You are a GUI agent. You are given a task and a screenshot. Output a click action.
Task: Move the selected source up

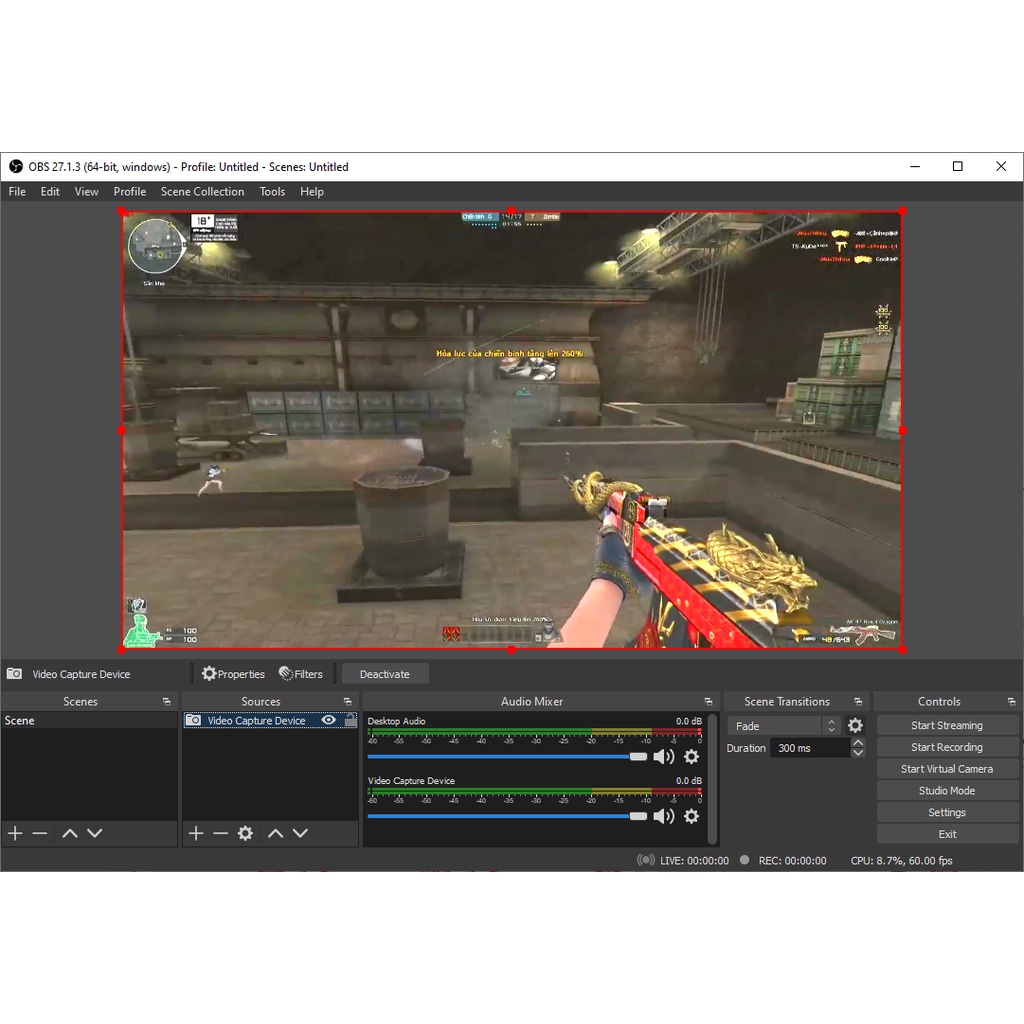(x=275, y=833)
